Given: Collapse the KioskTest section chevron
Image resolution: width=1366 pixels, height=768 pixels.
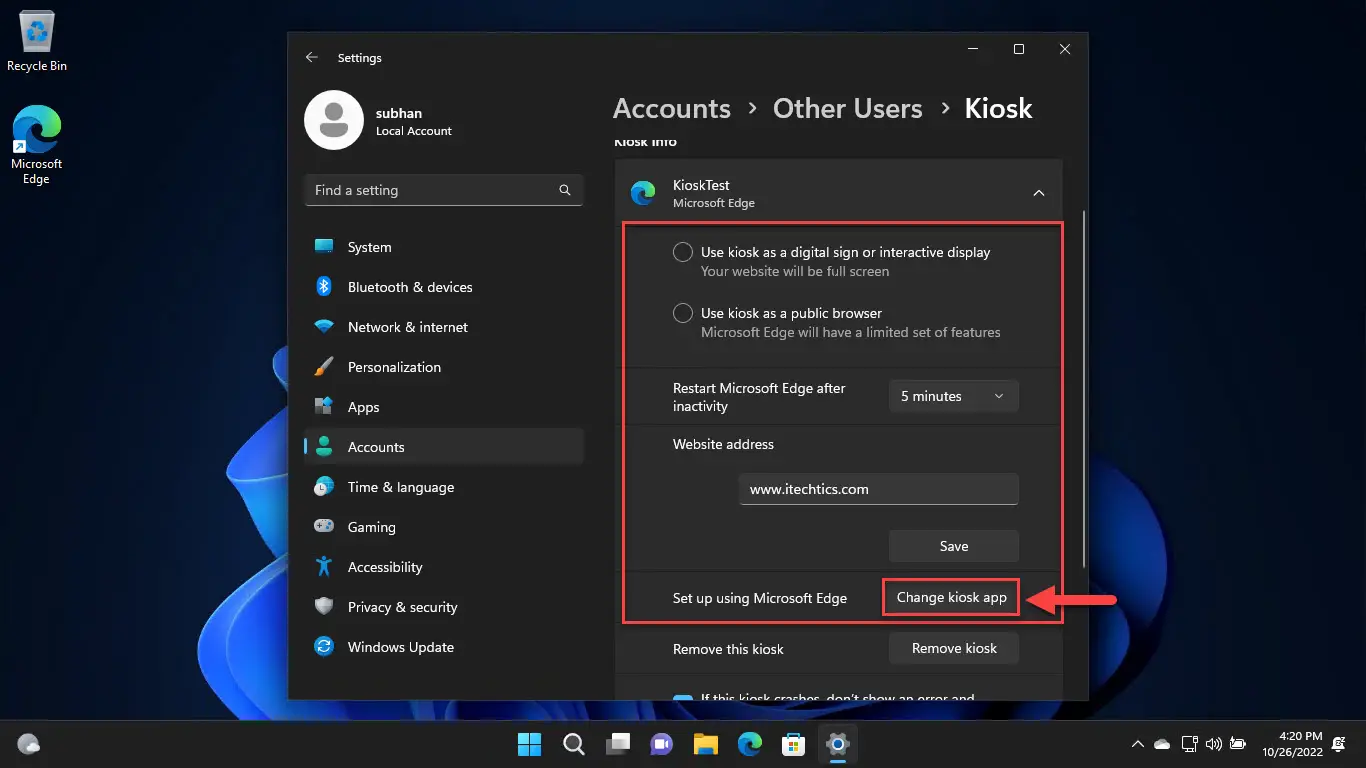Looking at the screenshot, I should [1039, 193].
